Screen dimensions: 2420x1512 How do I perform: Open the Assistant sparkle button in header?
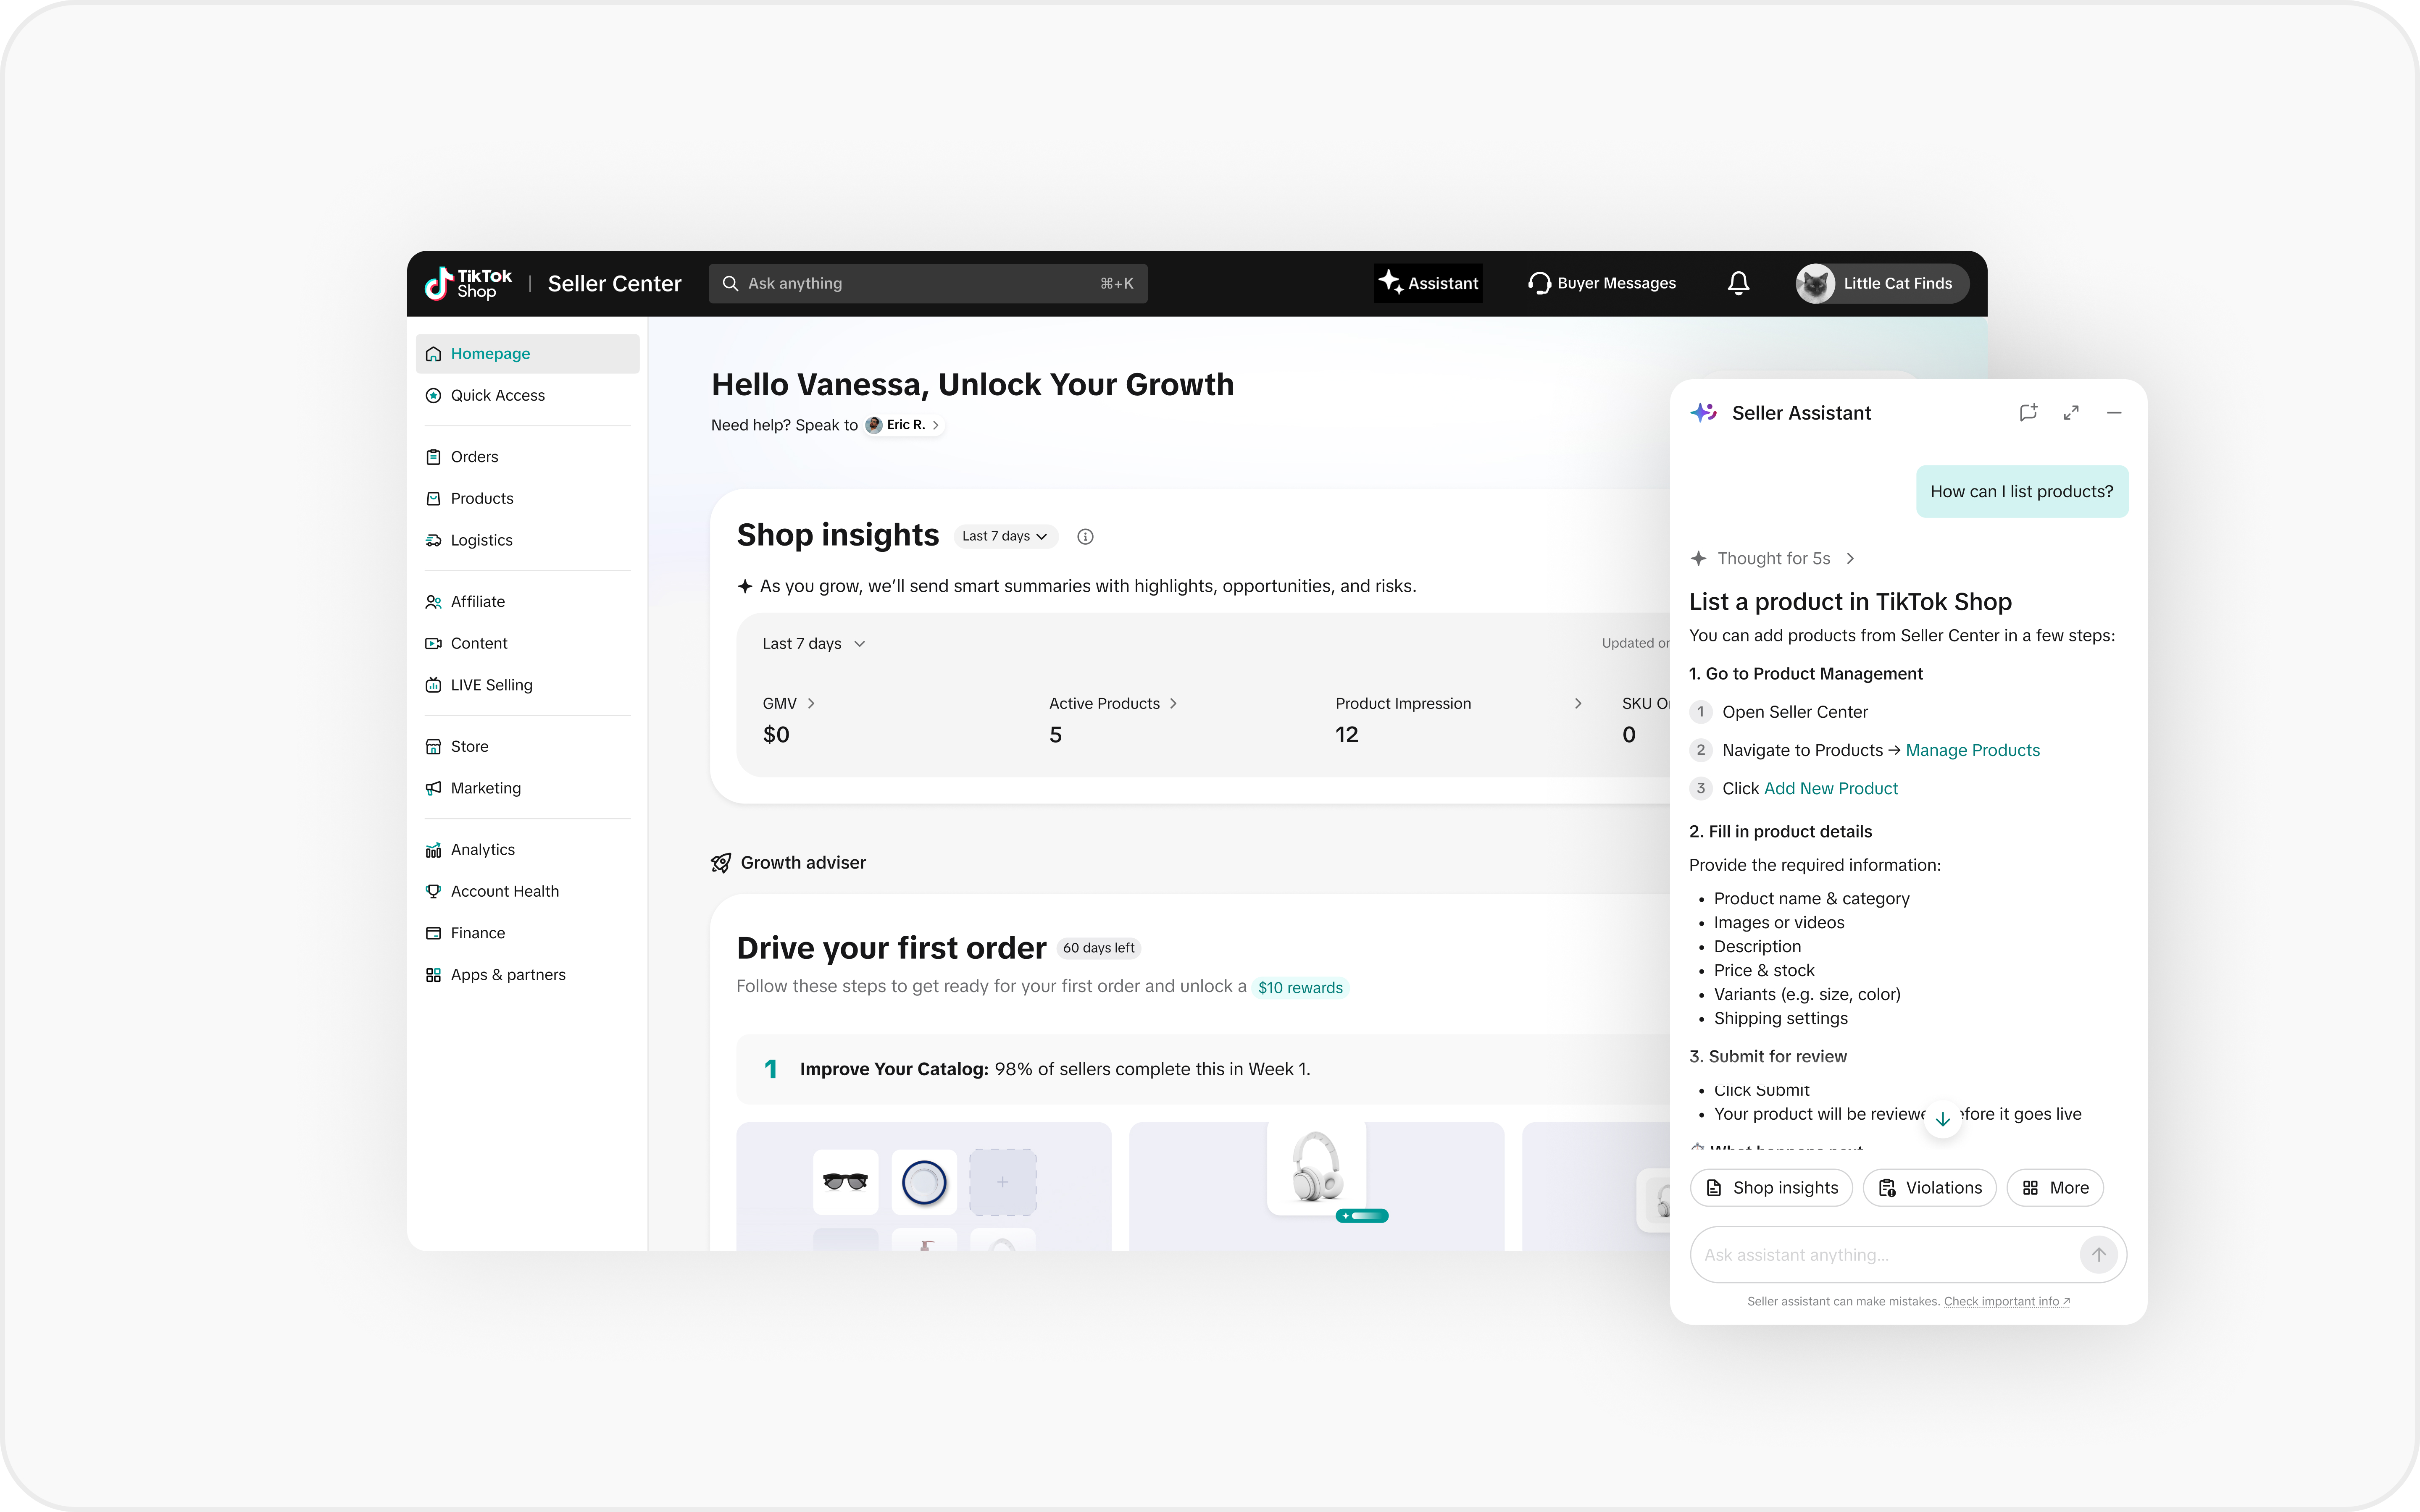pyautogui.click(x=1428, y=283)
